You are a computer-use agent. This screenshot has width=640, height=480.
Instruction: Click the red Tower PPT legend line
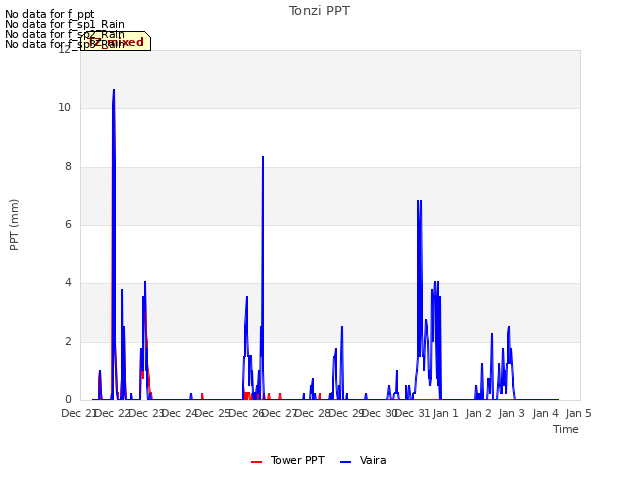click(x=256, y=462)
